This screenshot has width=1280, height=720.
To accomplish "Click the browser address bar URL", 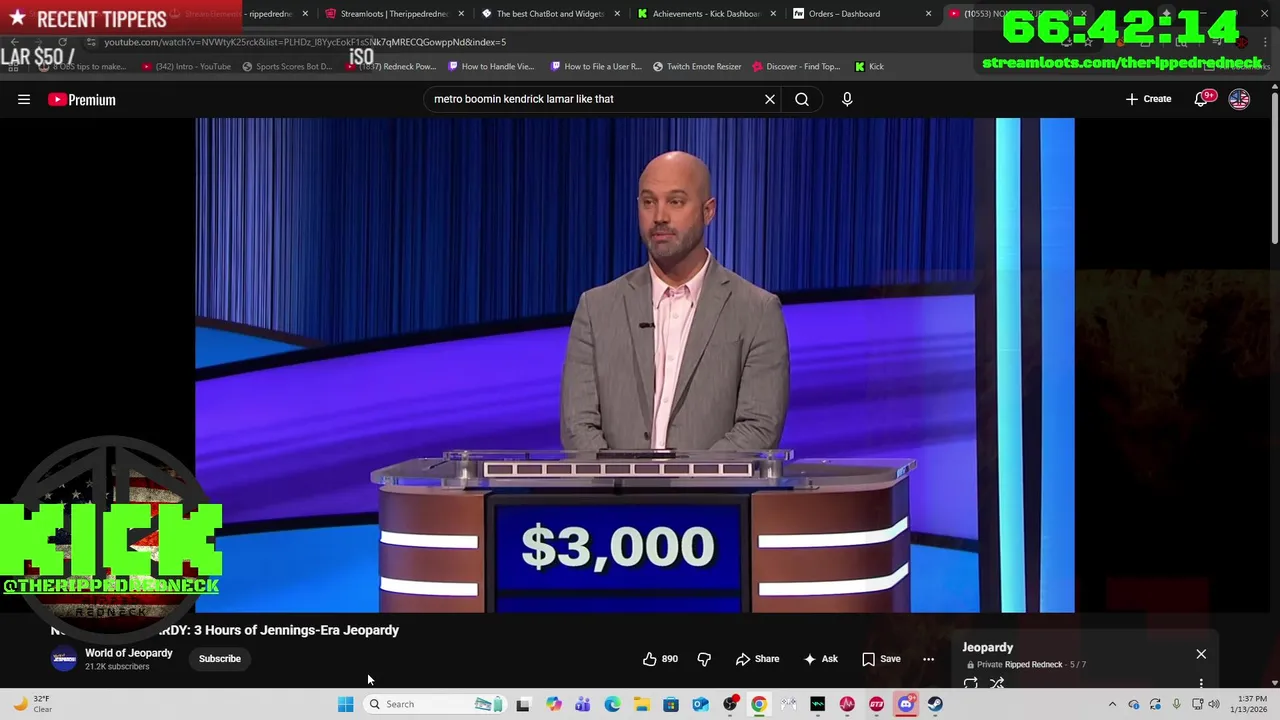I will (305, 42).
